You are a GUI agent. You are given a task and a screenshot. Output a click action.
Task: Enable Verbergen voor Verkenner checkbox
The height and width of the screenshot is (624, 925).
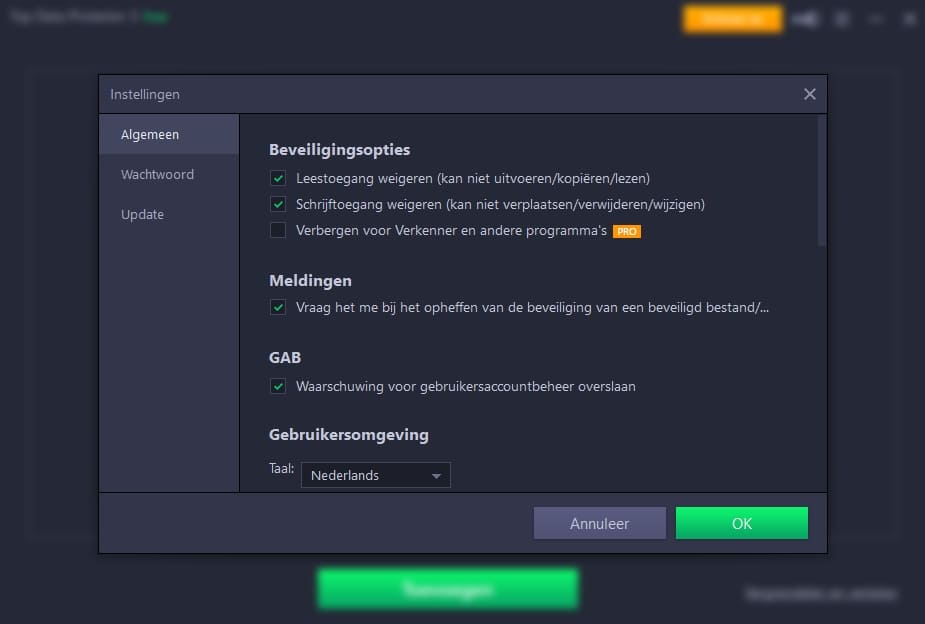tap(278, 230)
